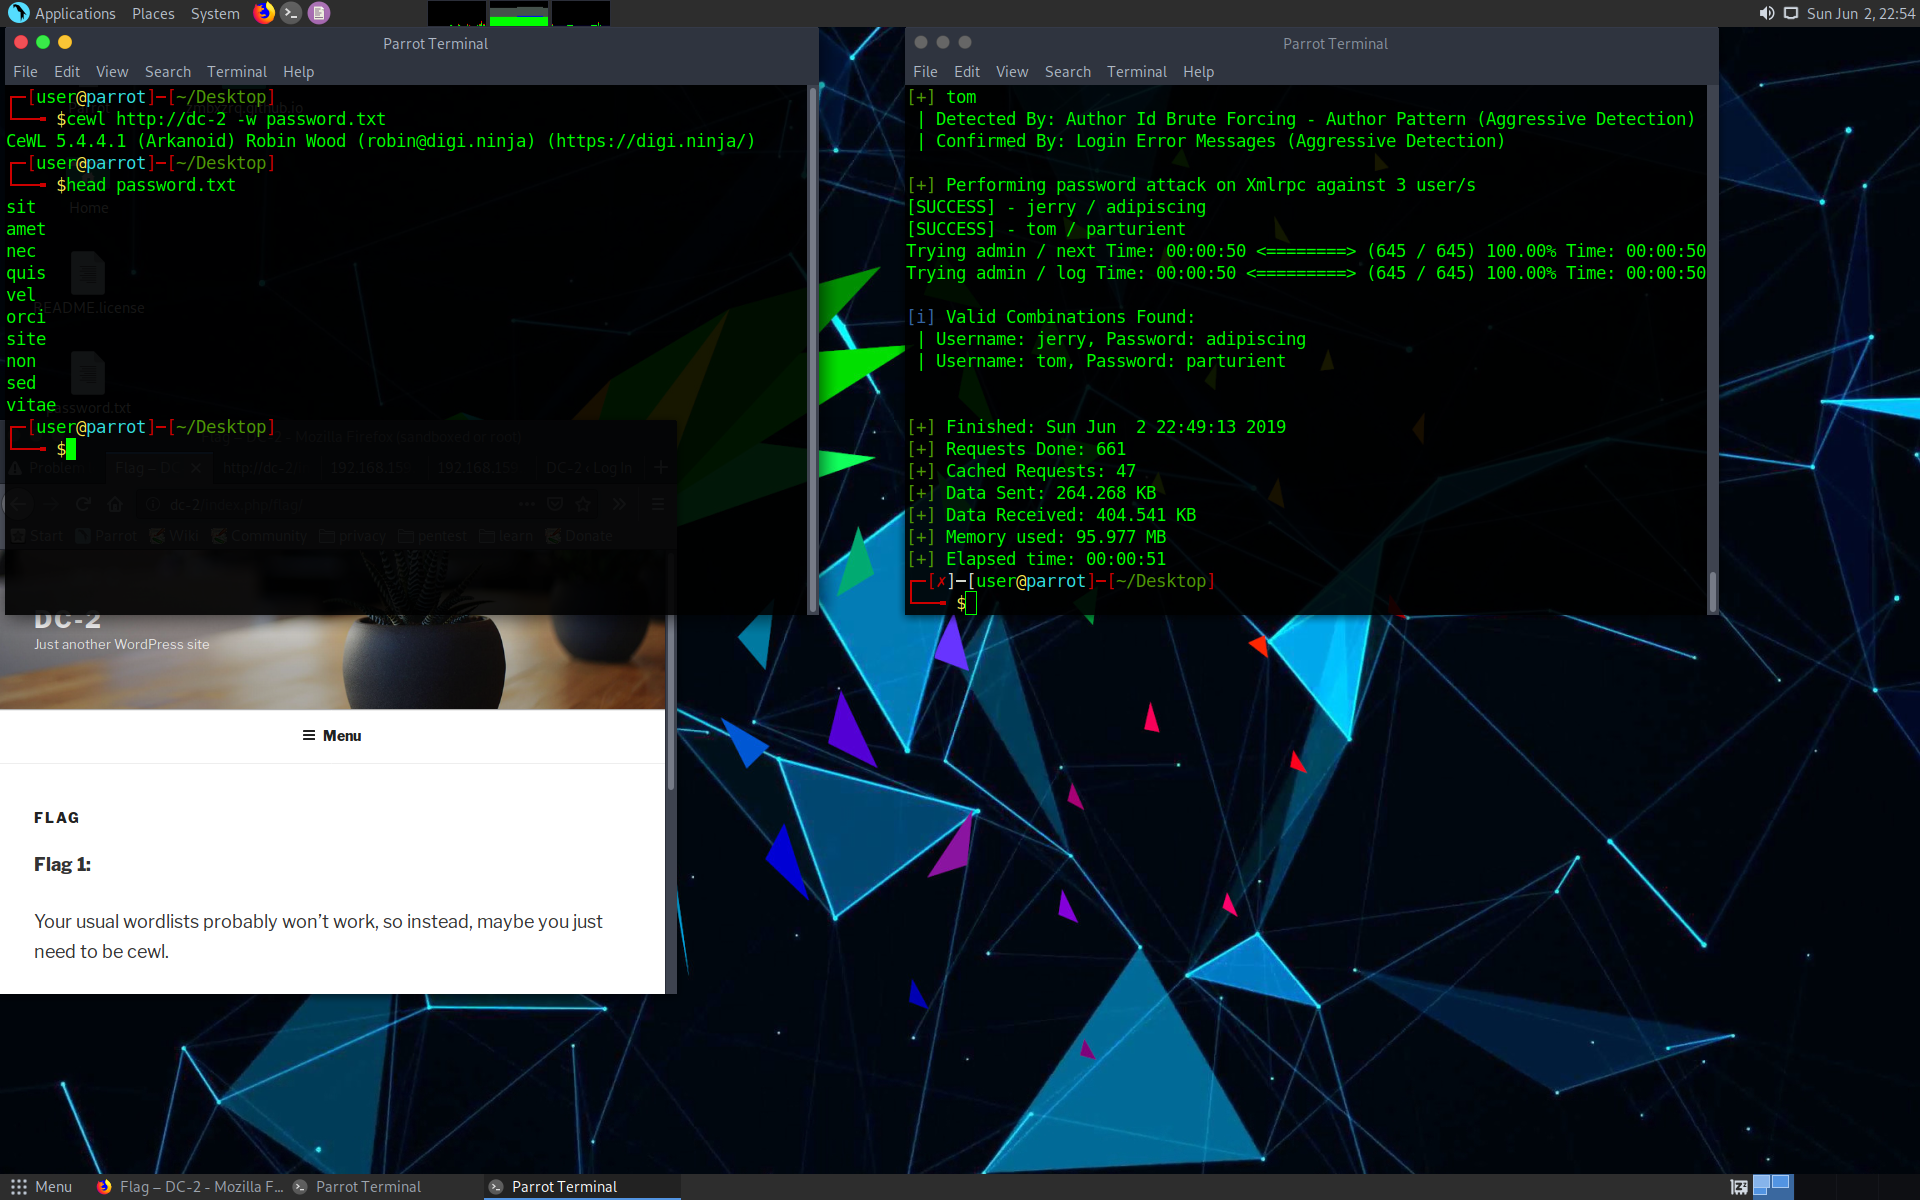Open the bottom panel Menu grid icon
Image resolution: width=1920 pixels, height=1200 pixels.
(x=19, y=1187)
